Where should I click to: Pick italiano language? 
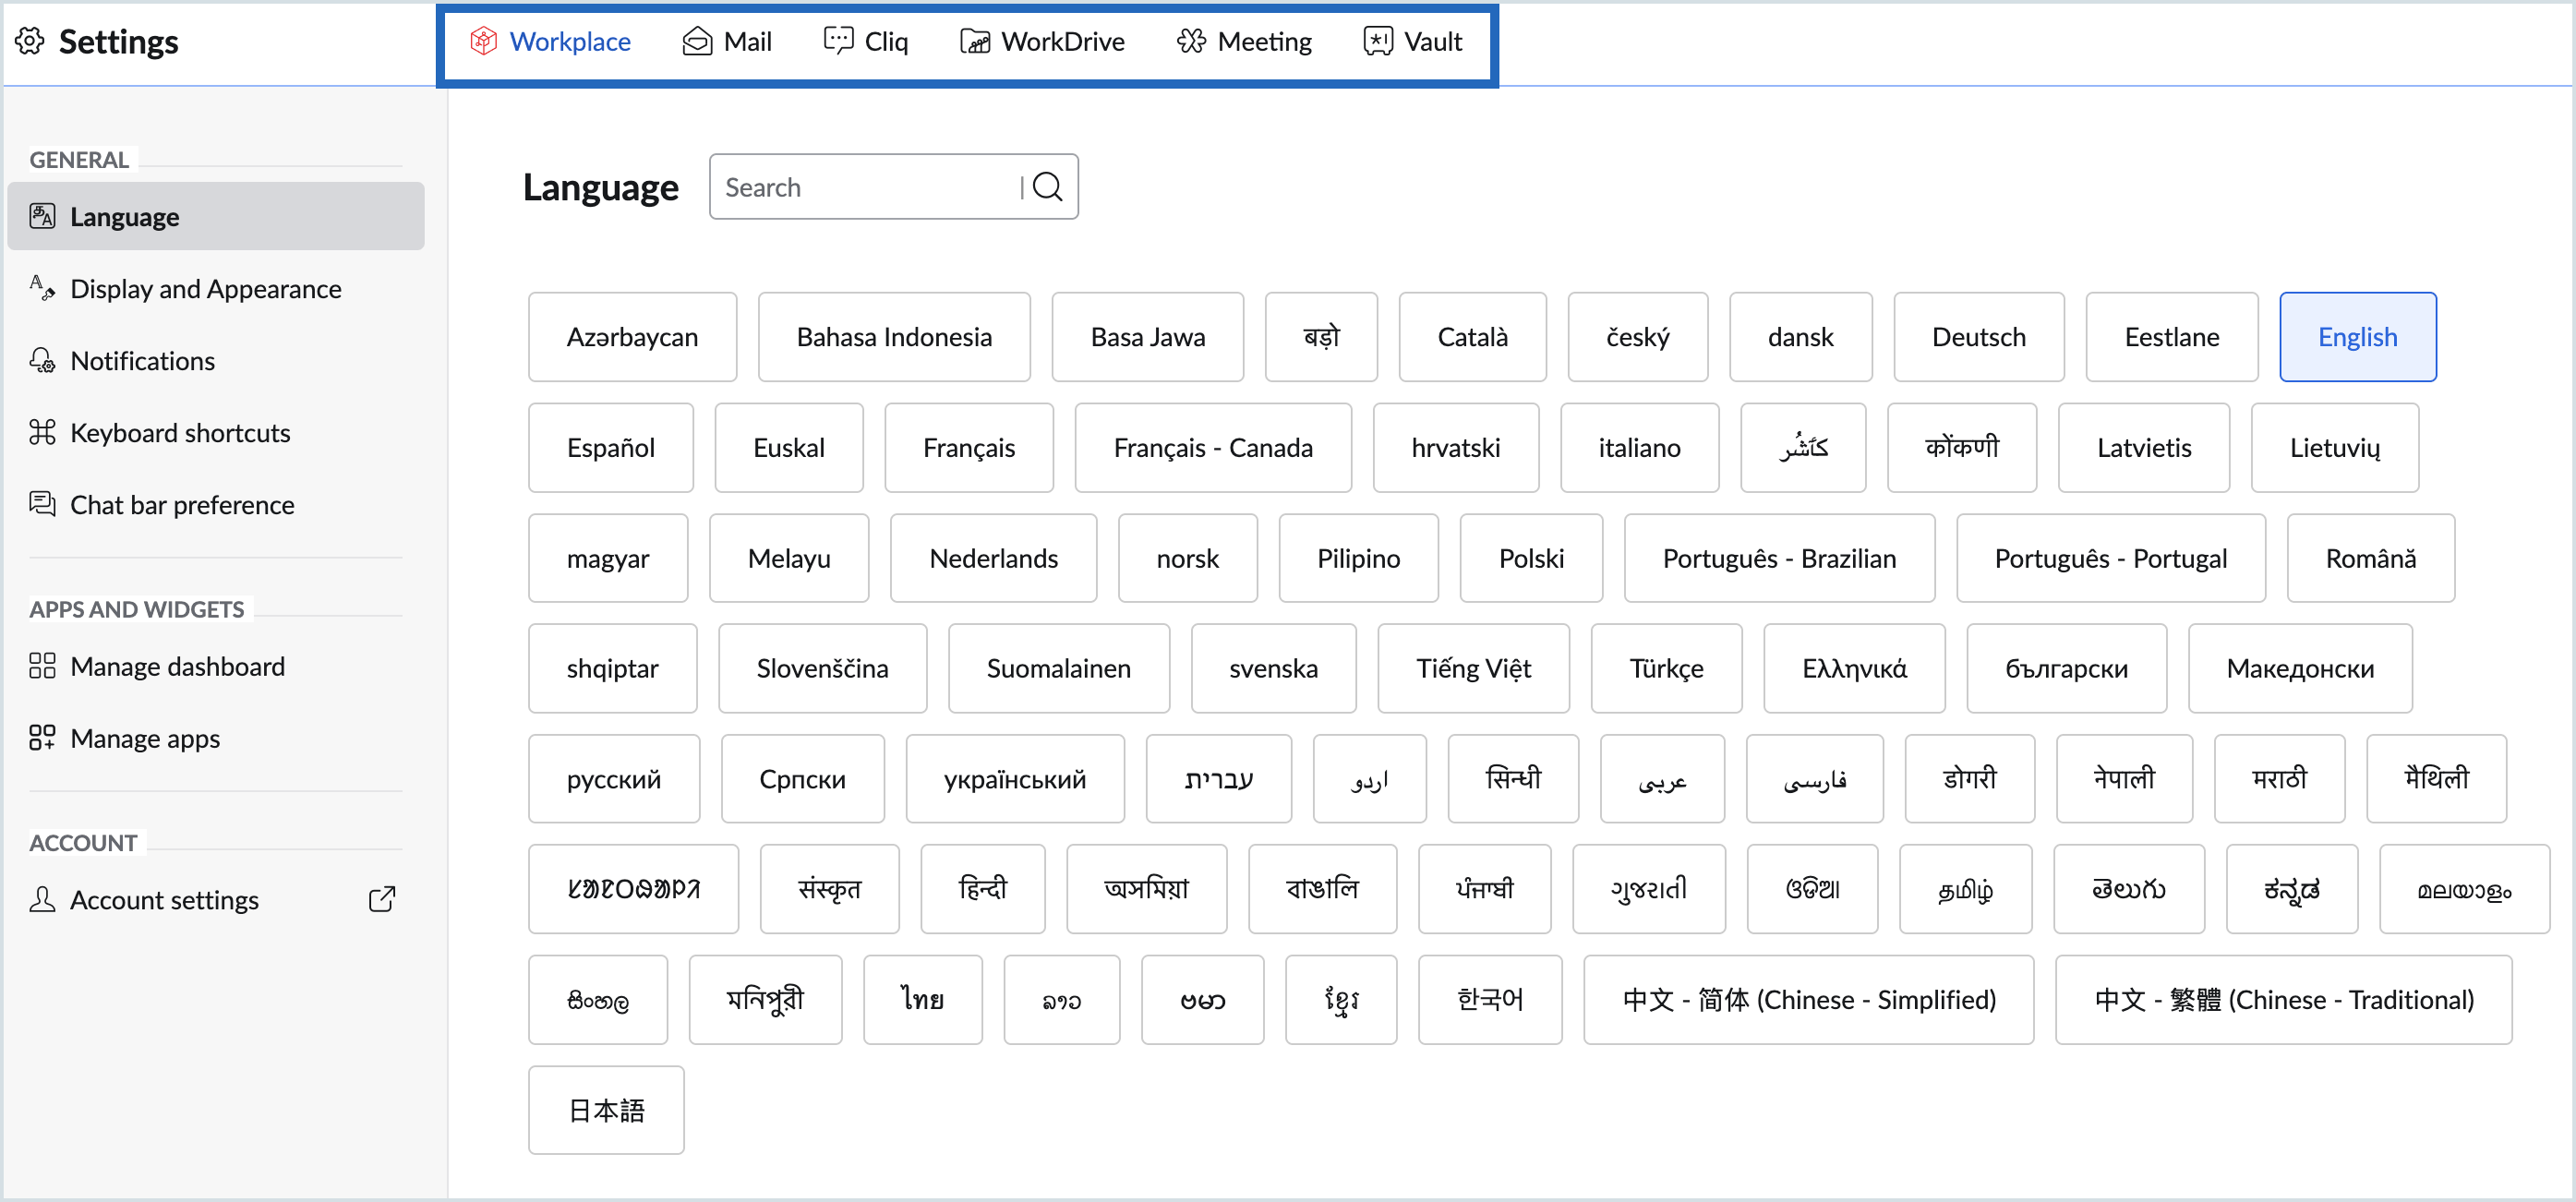tap(1639, 448)
